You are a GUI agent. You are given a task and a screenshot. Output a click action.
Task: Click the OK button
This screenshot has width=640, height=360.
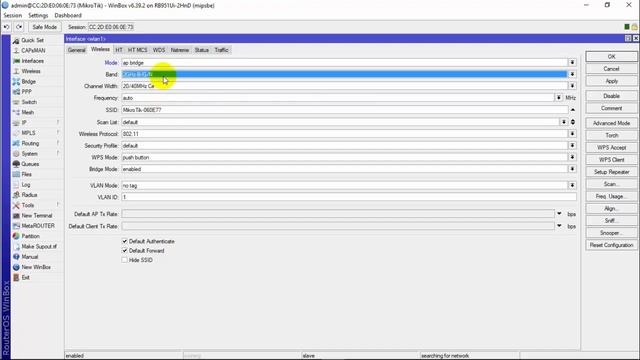tap(611, 57)
